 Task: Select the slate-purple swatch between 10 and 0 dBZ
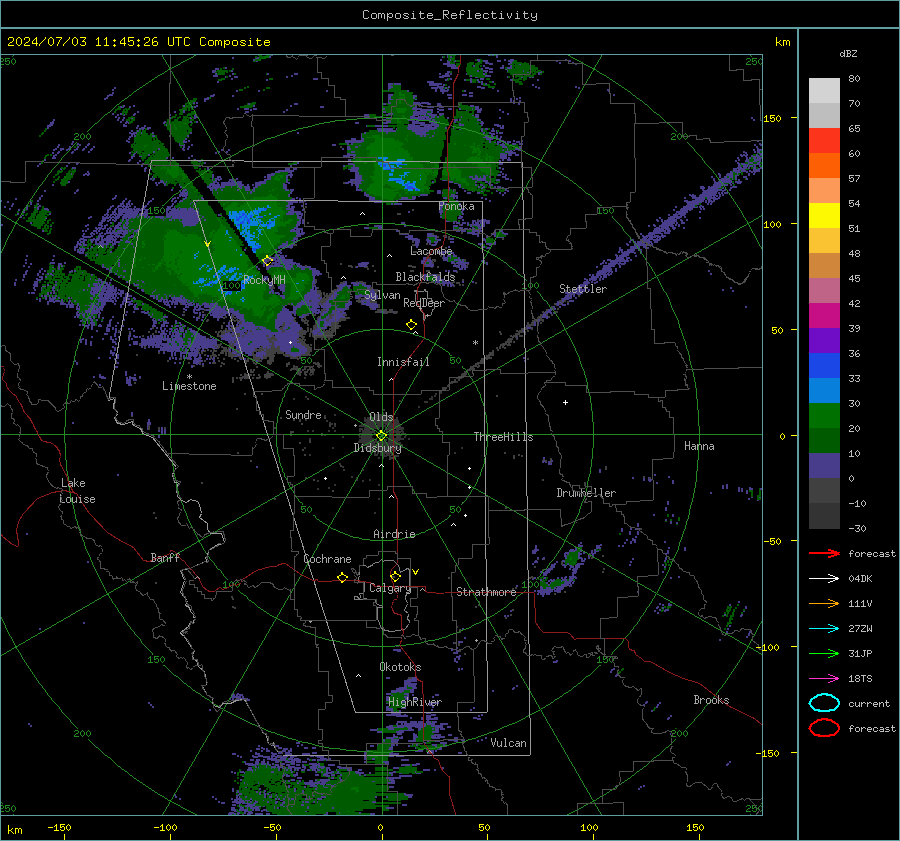pos(824,466)
